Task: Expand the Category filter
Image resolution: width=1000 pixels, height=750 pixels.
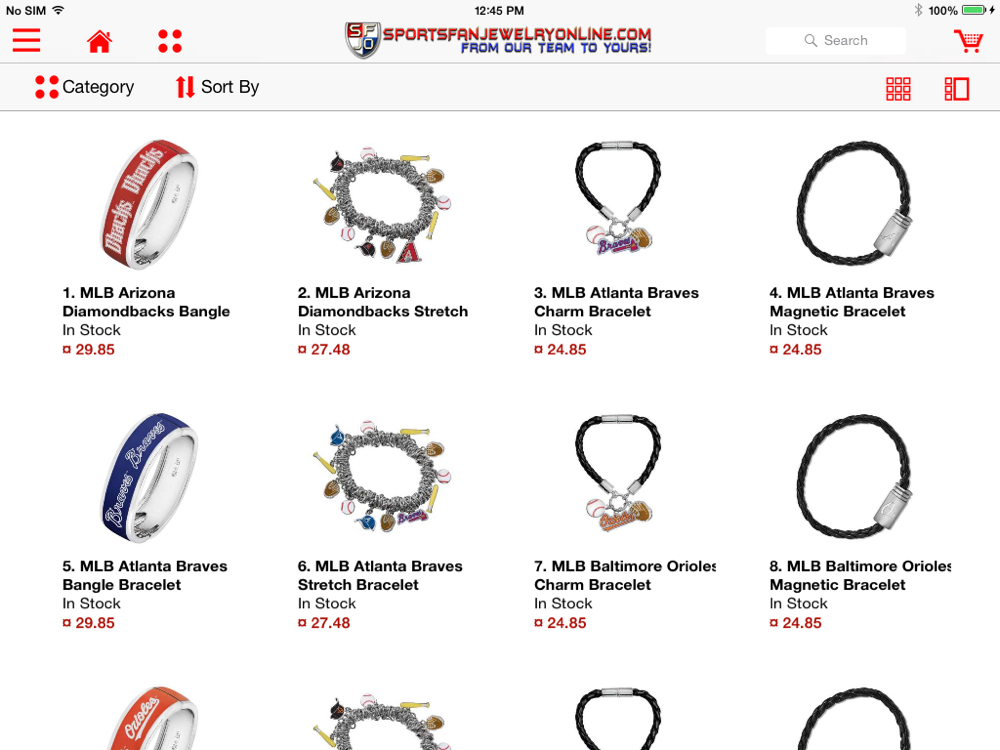Action: click(84, 87)
